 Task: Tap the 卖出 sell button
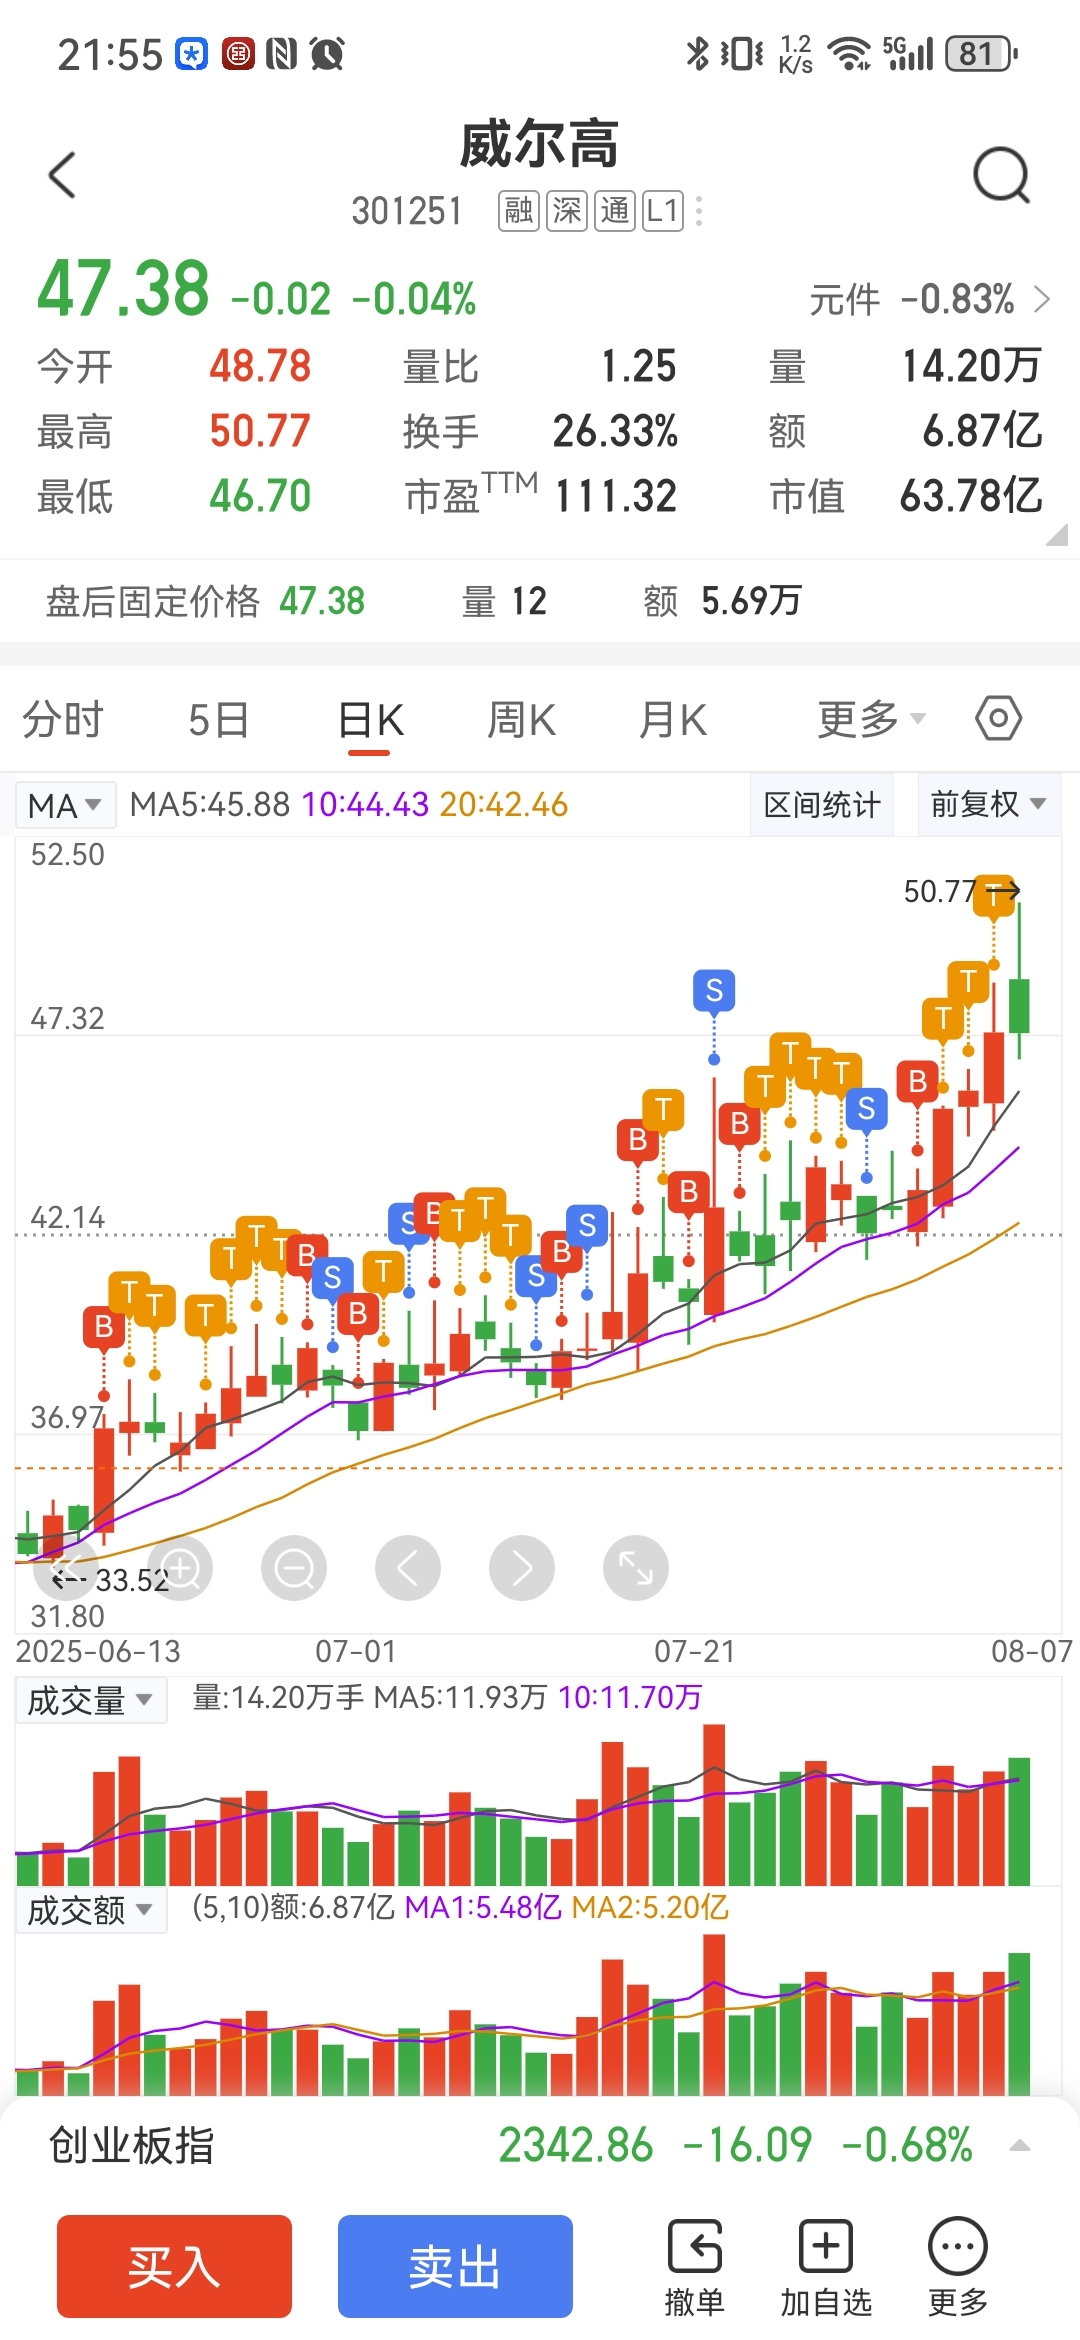tap(455, 2266)
